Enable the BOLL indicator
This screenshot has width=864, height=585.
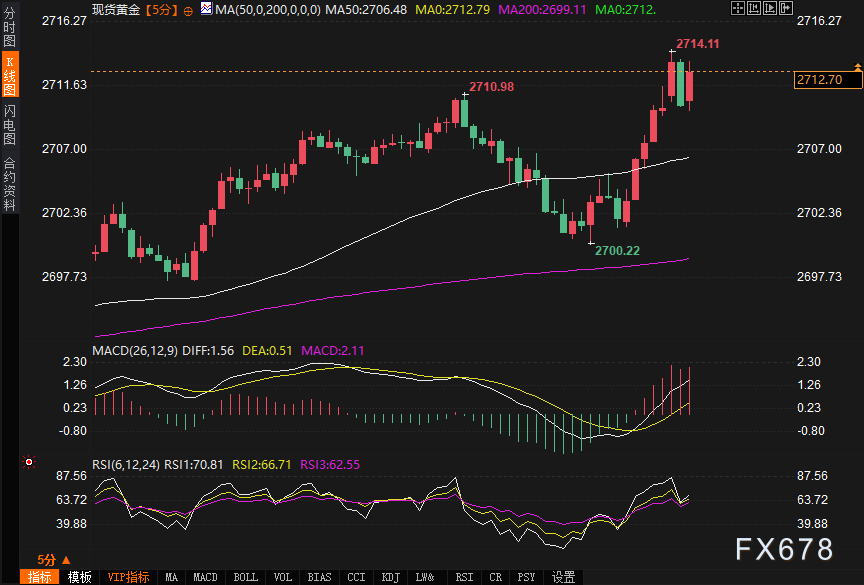tap(245, 577)
